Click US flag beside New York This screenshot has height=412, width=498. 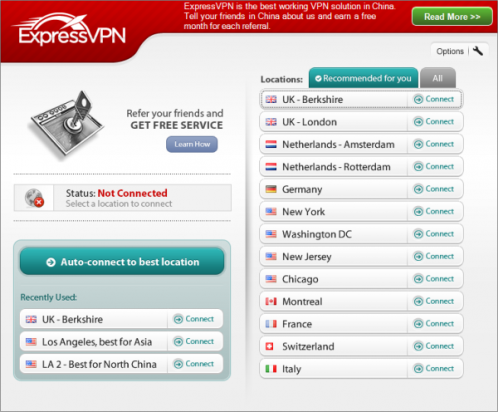[271, 212]
